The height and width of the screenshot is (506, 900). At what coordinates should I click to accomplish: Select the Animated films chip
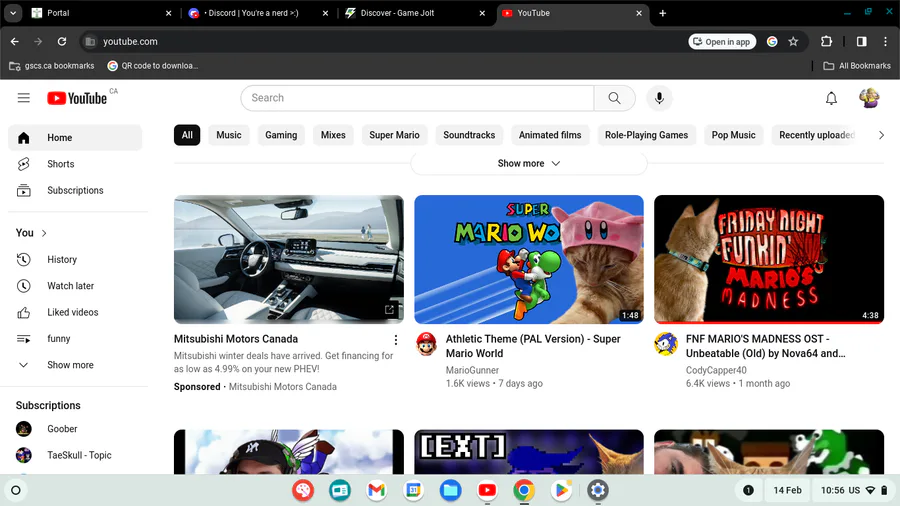[x=550, y=135]
